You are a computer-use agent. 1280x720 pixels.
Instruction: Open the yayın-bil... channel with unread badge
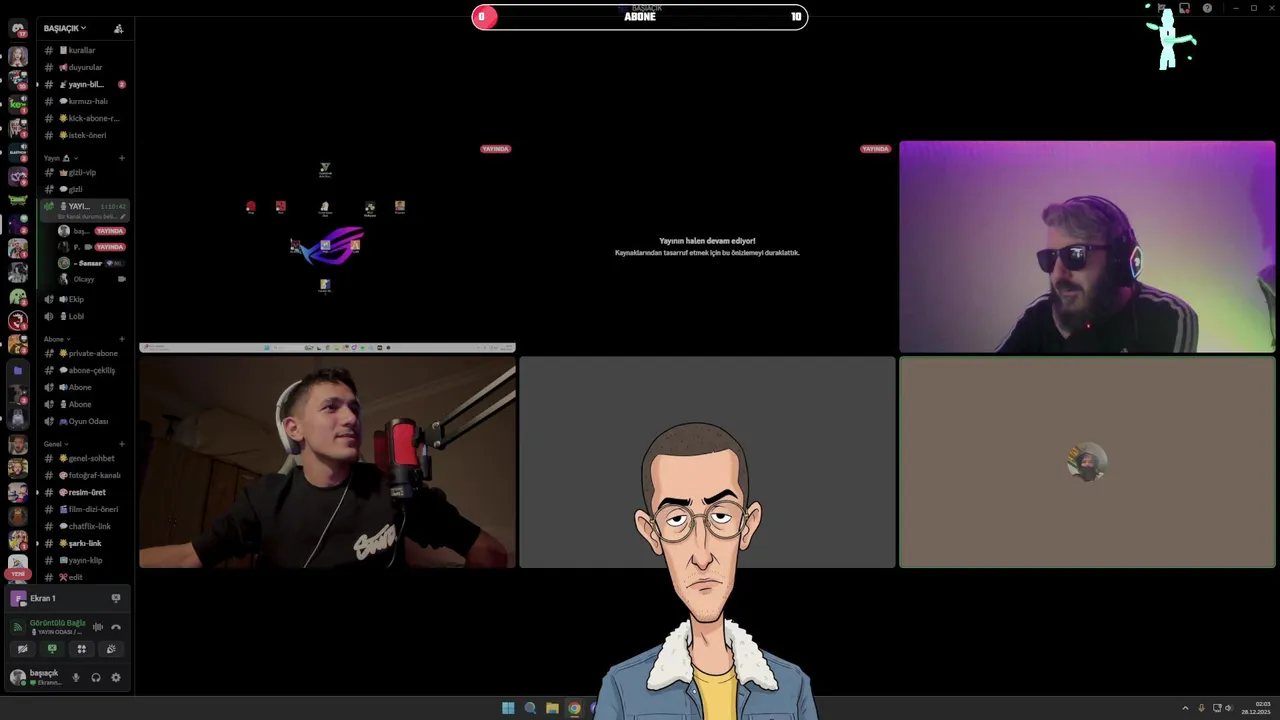[85, 84]
